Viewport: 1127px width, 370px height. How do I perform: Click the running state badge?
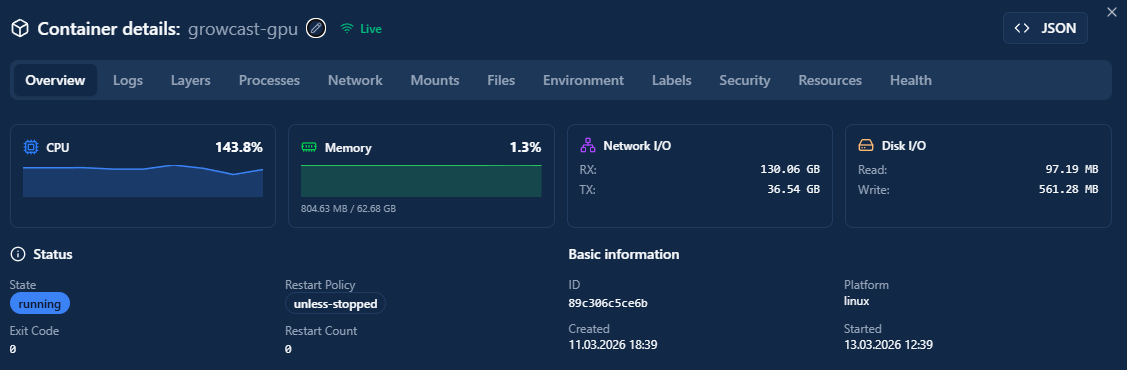(x=40, y=304)
